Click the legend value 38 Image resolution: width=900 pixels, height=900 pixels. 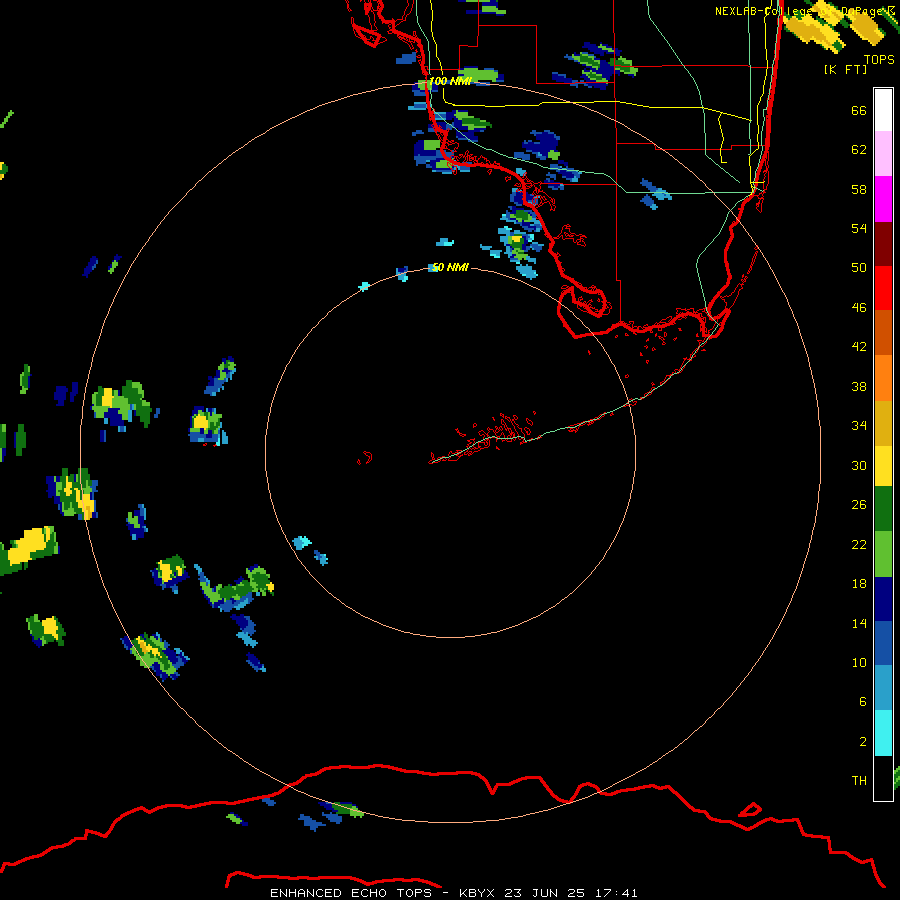859,387
